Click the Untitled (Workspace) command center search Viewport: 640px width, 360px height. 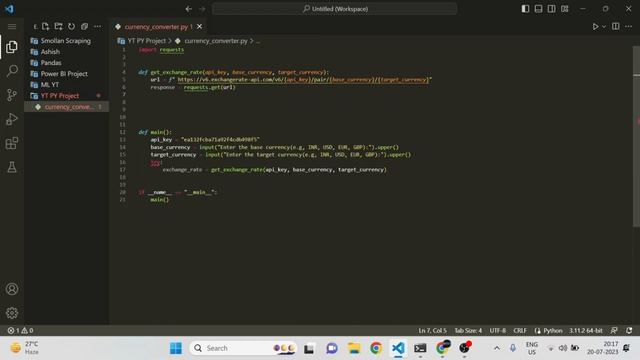pyautogui.click(x=334, y=9)
